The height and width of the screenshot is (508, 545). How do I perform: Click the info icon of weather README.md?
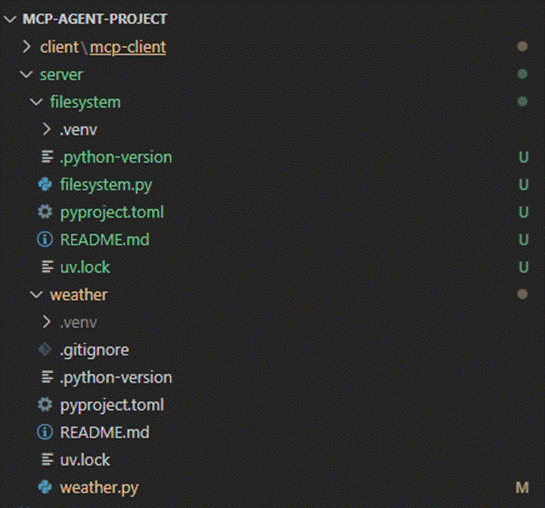coord(45,432)
